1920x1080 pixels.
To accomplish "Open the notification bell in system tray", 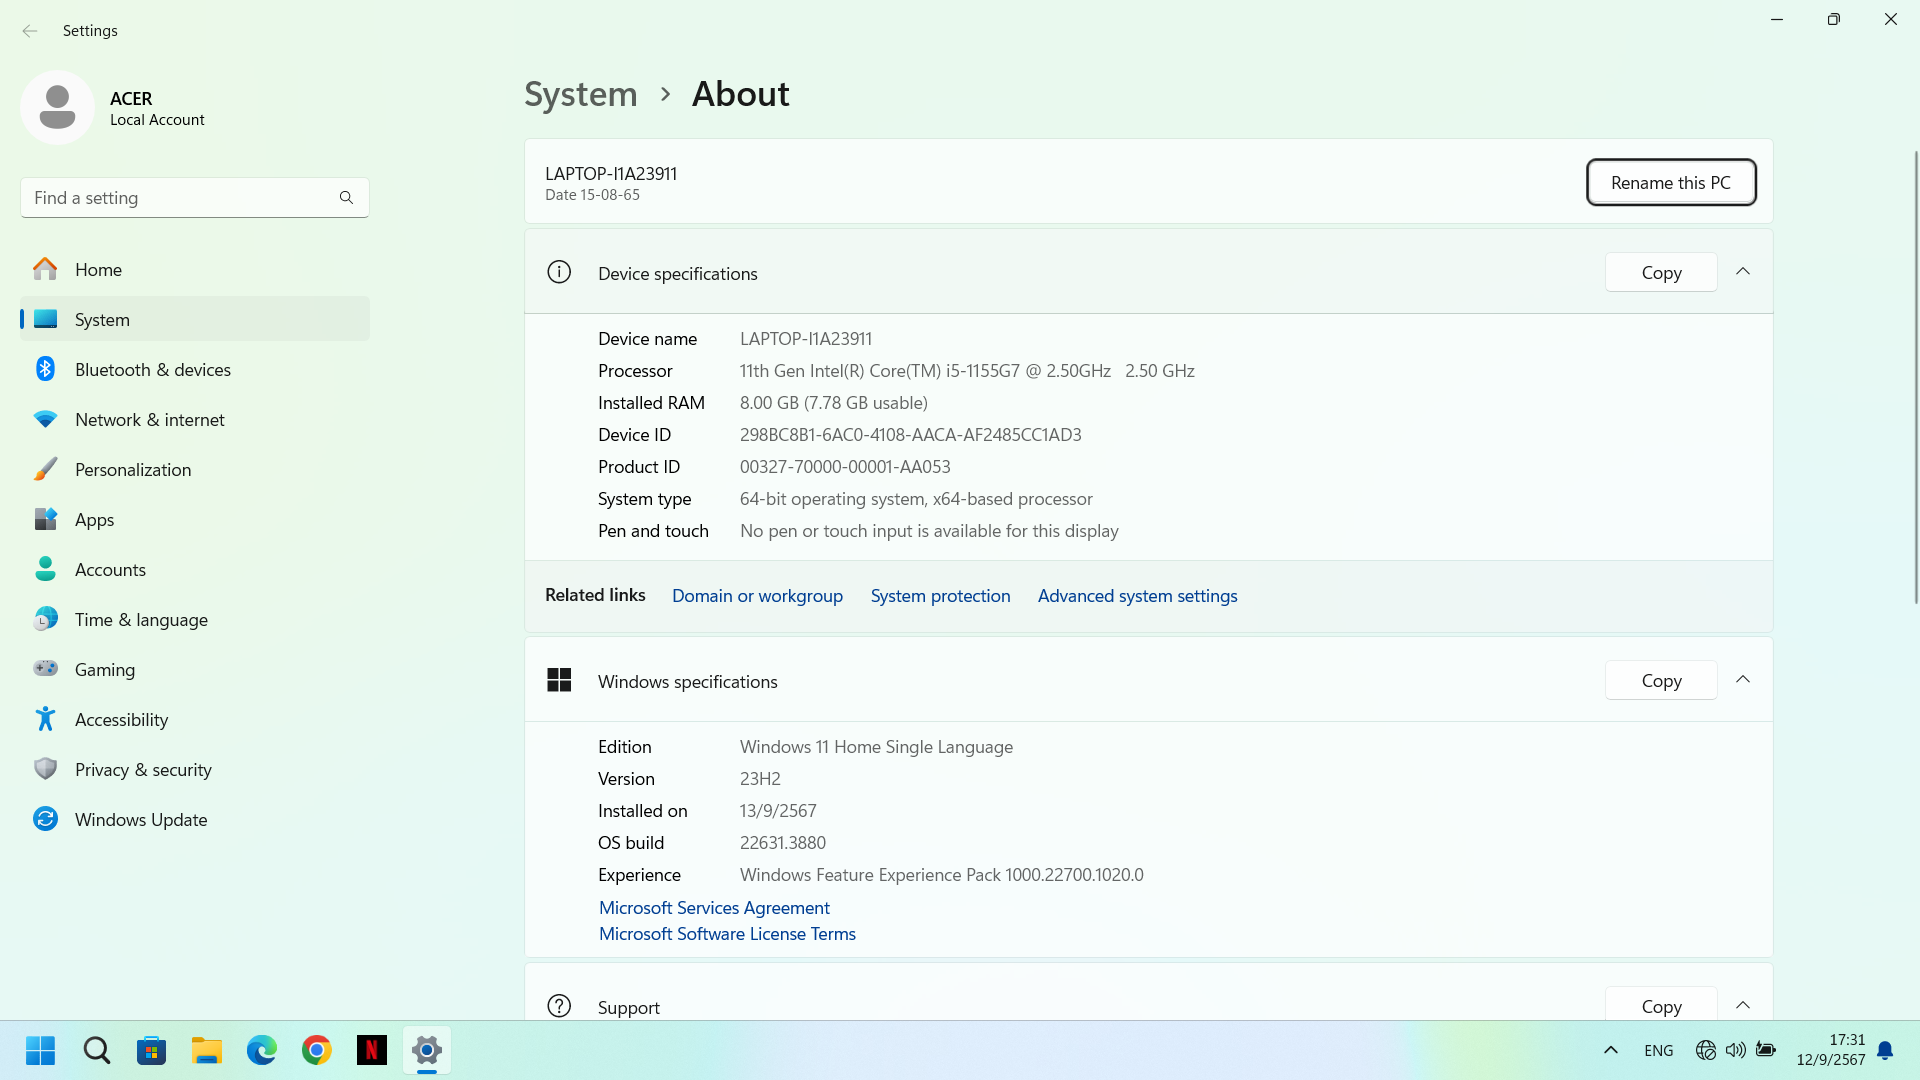I will (1885, 1050).
